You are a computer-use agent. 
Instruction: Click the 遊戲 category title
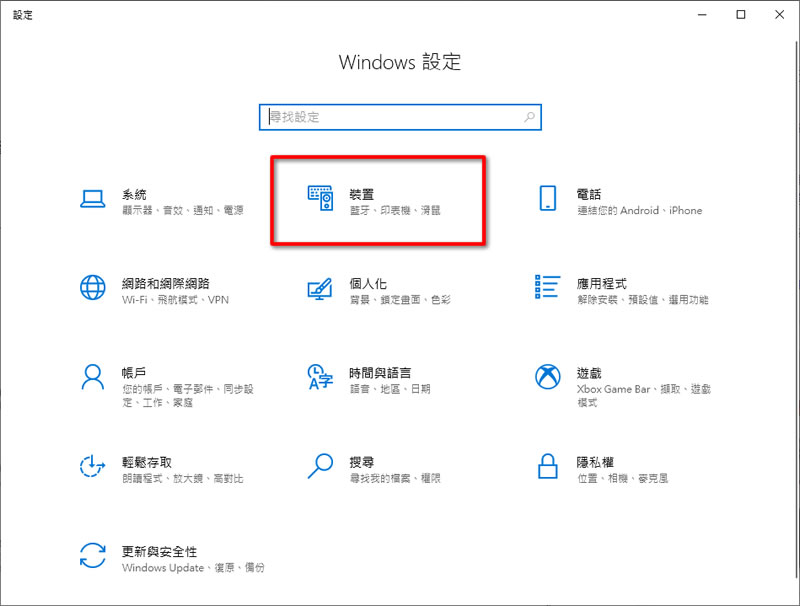tap(589, 373)
